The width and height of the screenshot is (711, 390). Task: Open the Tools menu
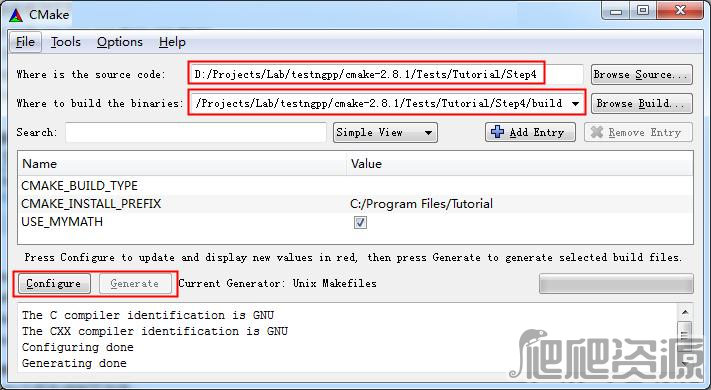pyautogui.click(x=66, y=42)
